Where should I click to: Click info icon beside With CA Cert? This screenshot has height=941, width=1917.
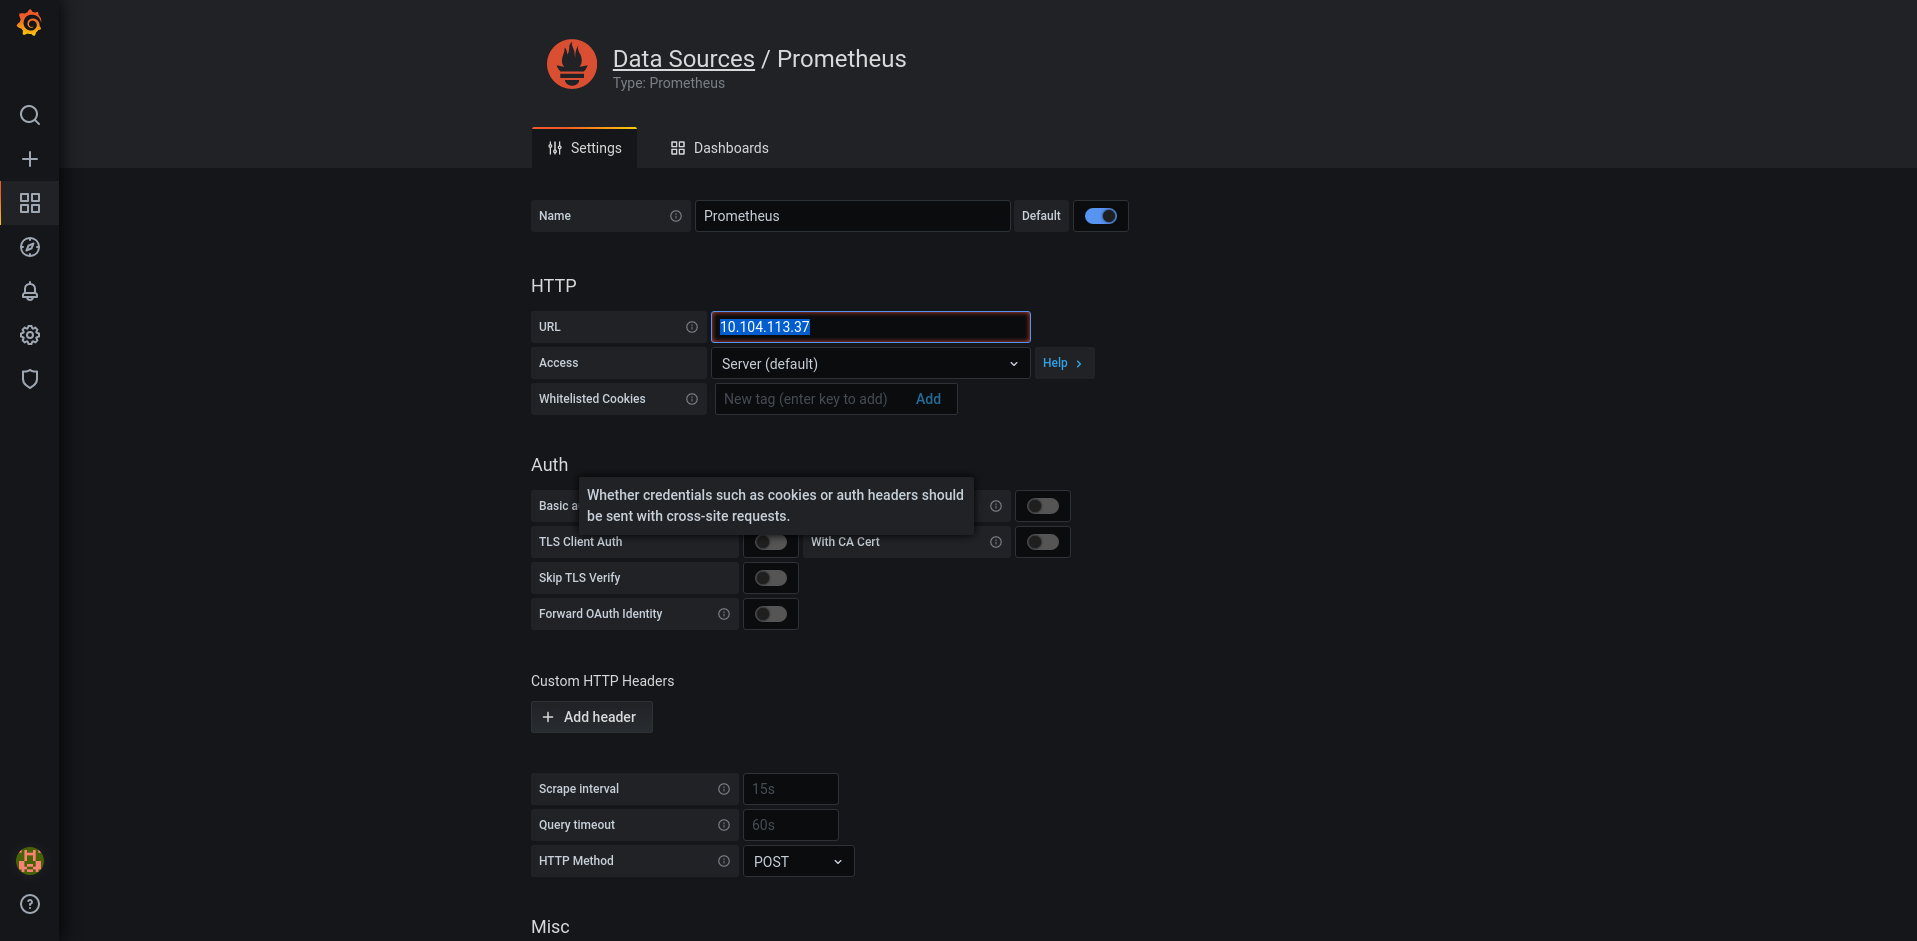click(996, 542)
